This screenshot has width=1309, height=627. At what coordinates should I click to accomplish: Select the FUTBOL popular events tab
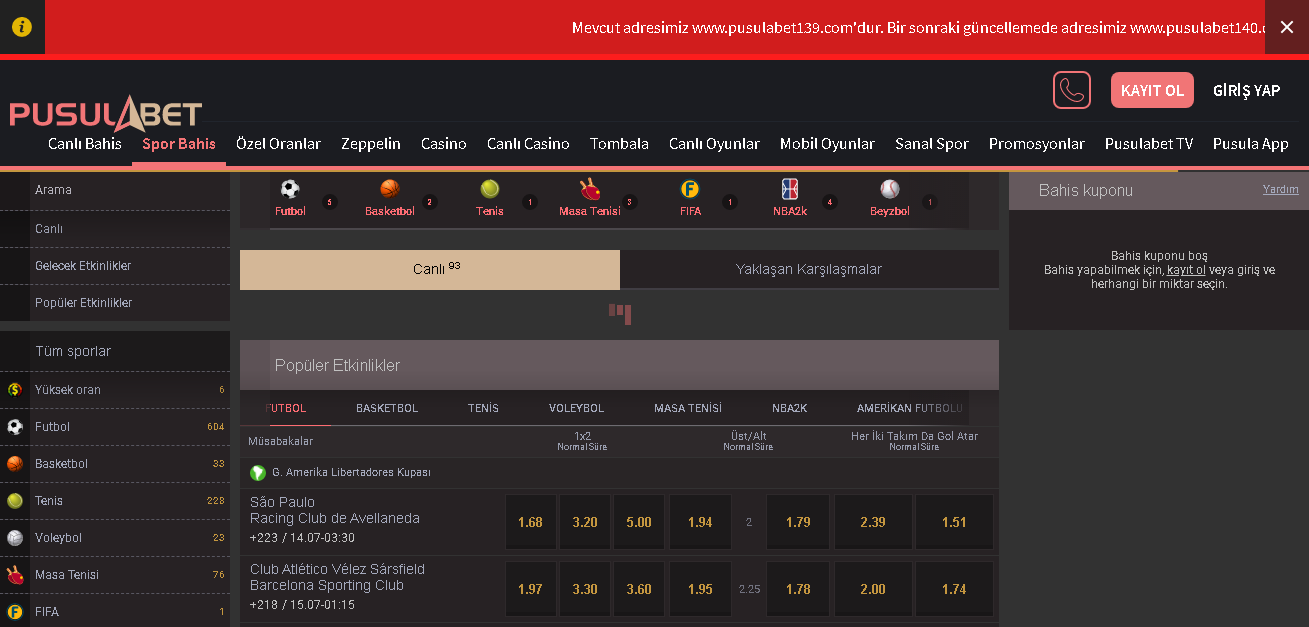tap(286, 408)
